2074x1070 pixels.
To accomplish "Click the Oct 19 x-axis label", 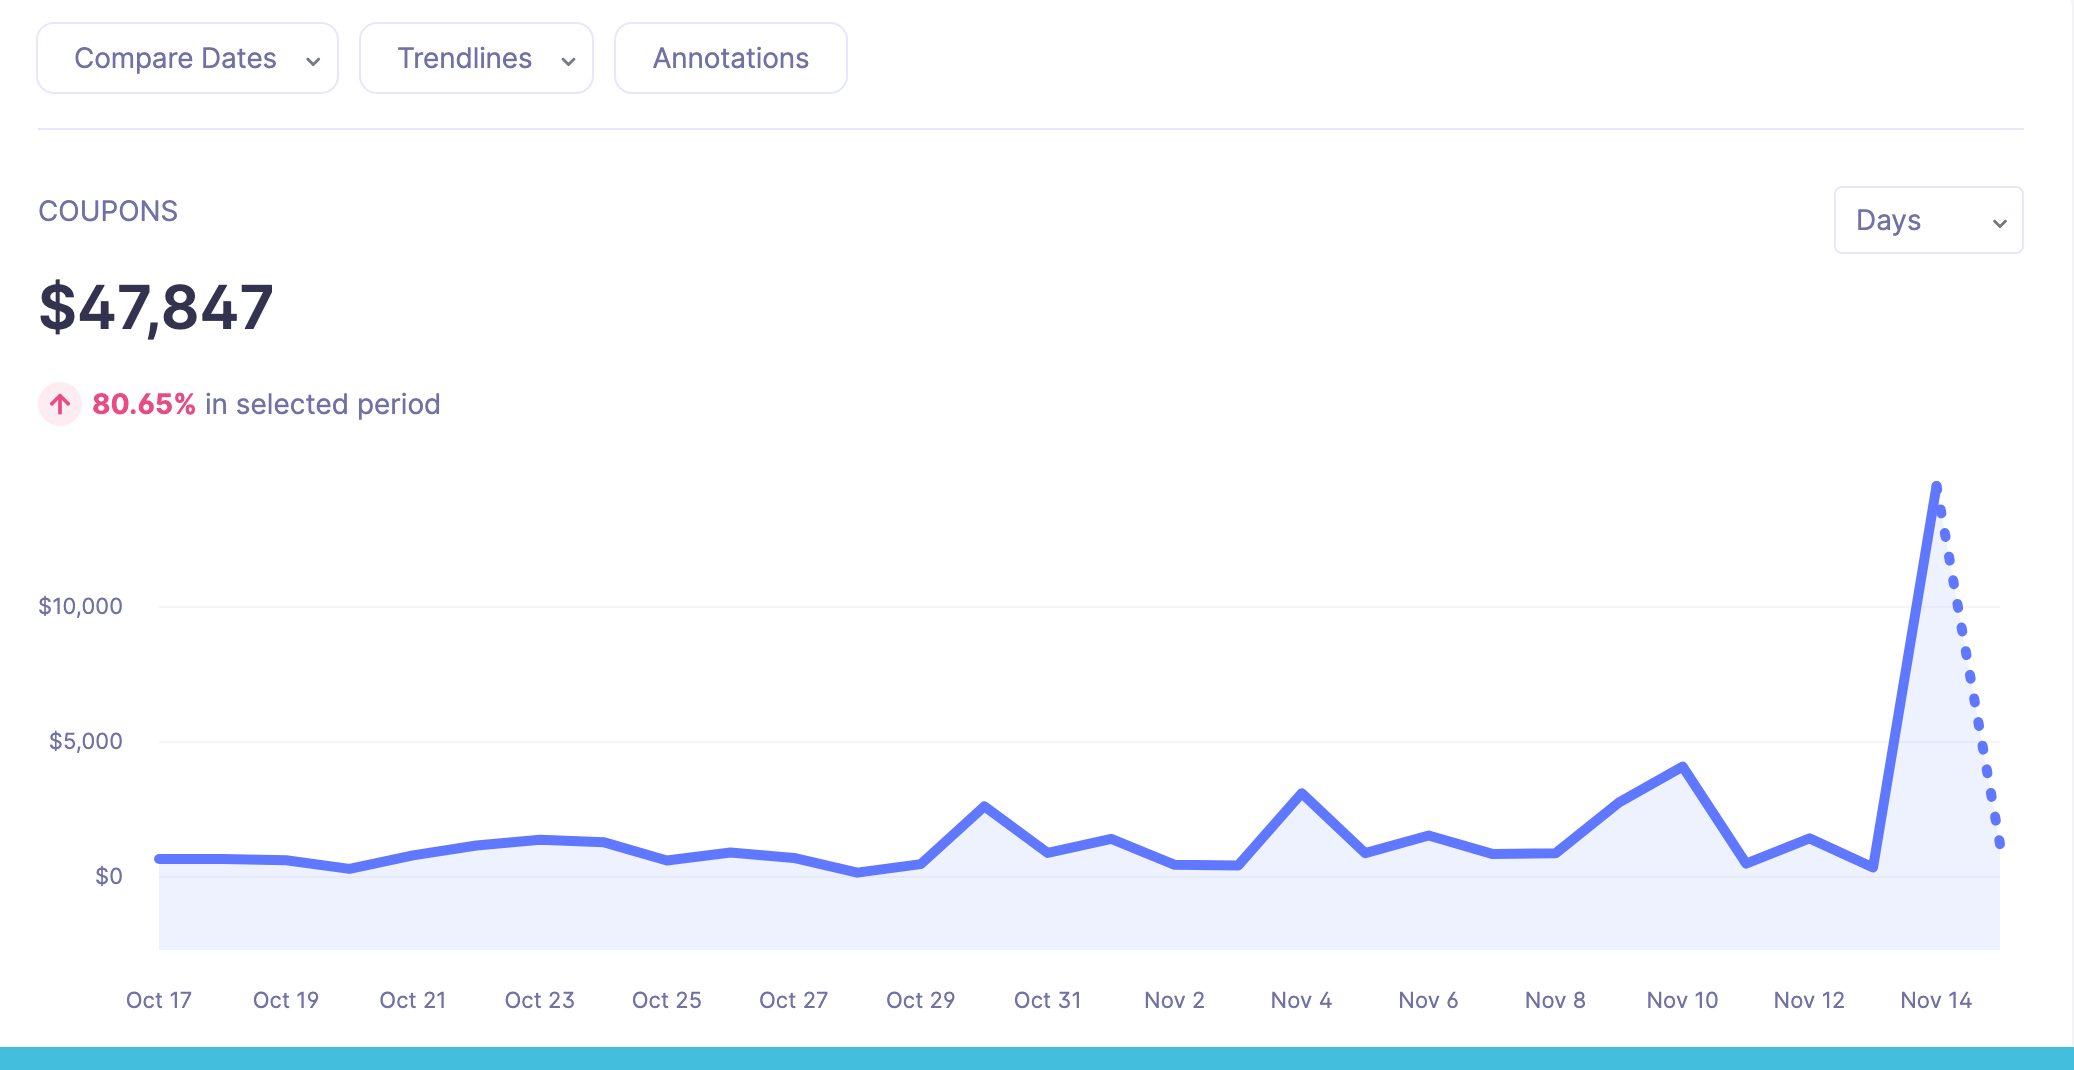I will coord(286,1000).
